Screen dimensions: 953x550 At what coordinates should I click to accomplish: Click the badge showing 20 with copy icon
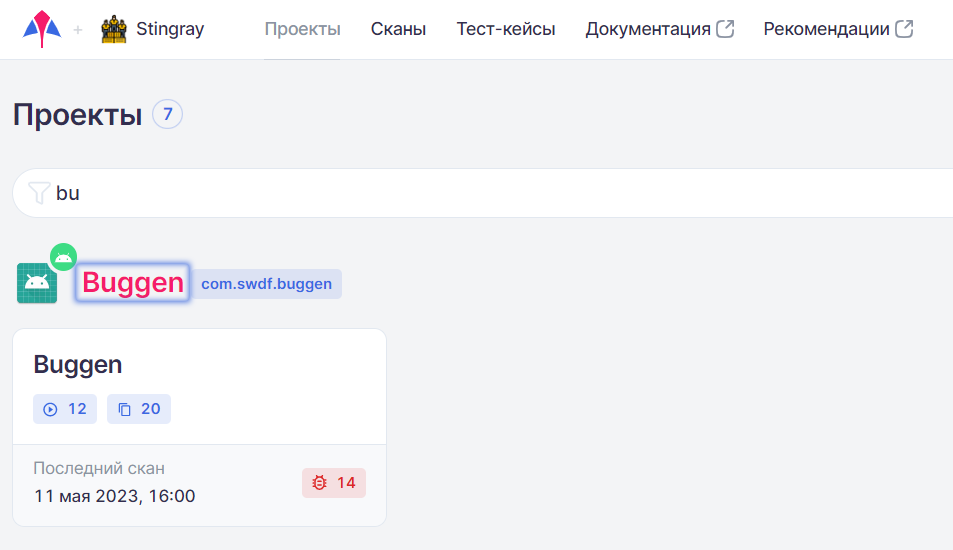pos(139,409)
